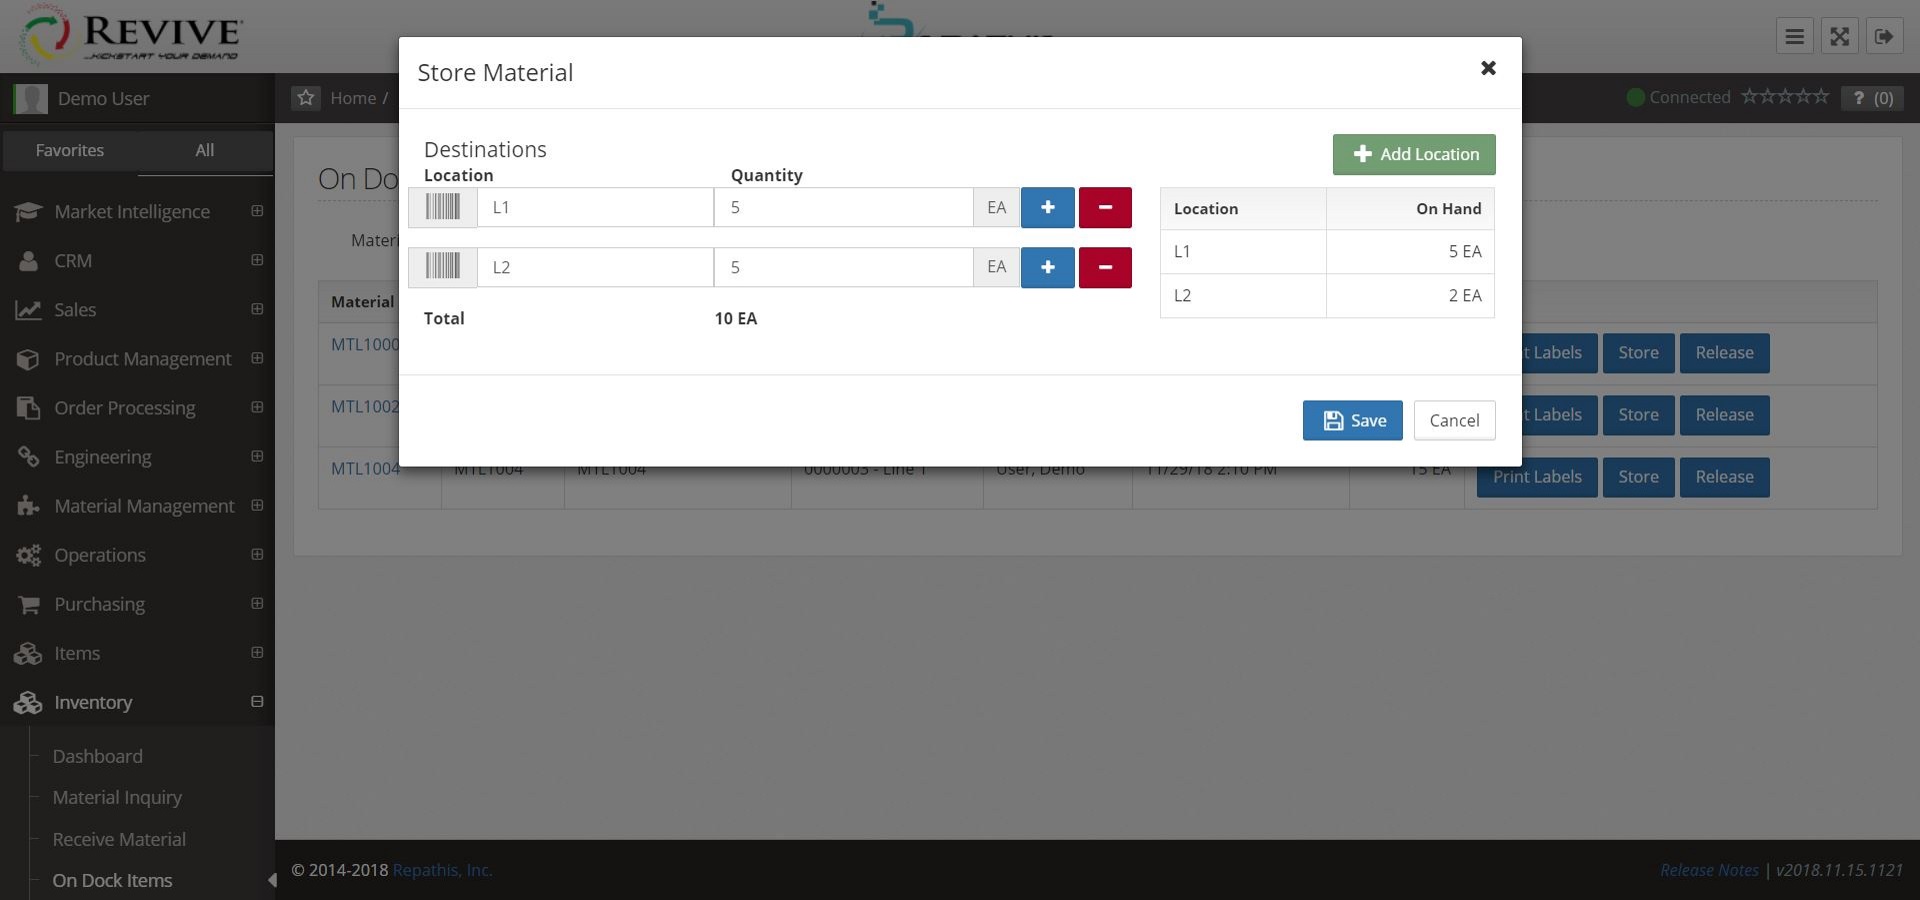Open the Repathis, Inc. footer link
Image resolution: width=1920 pixels, height=900 pixels.
[442, 870]
